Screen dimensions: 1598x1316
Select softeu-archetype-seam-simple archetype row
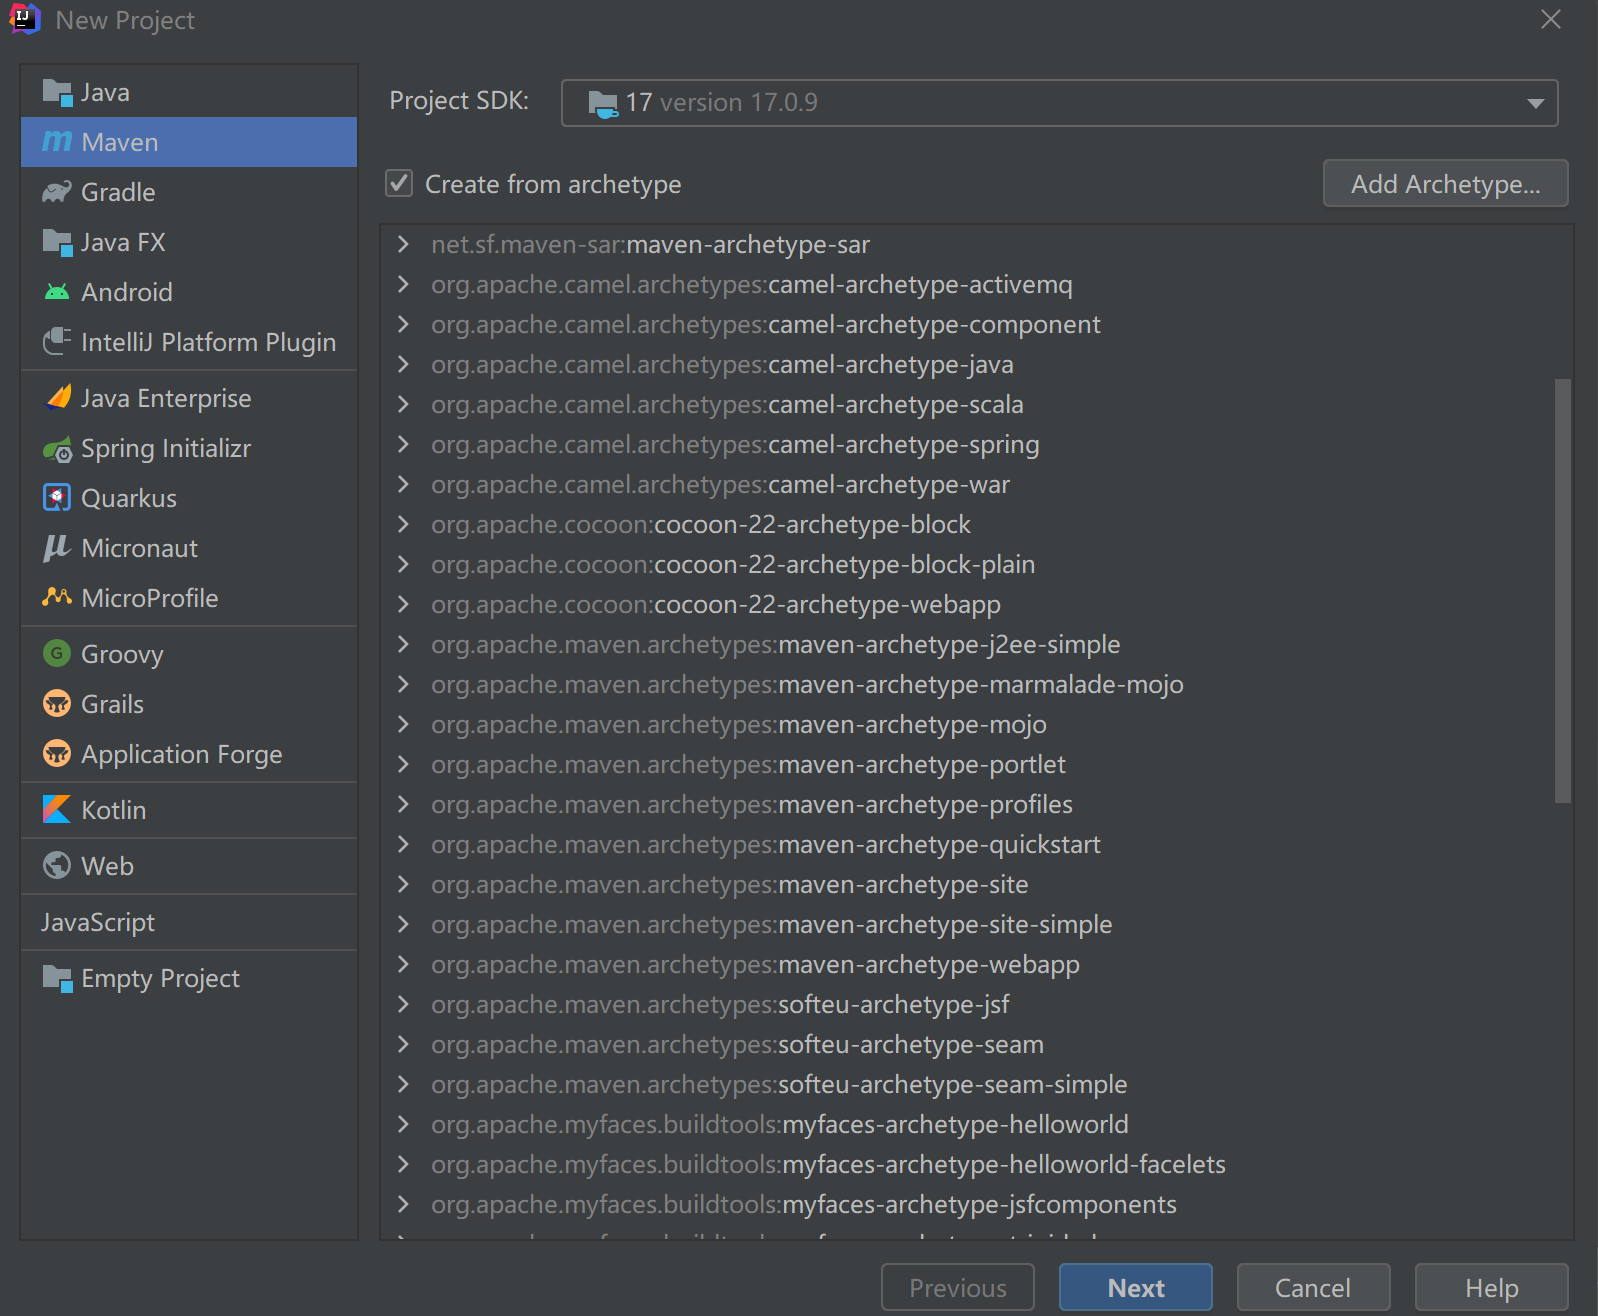pyautogui.click(x=976, y=1084)
